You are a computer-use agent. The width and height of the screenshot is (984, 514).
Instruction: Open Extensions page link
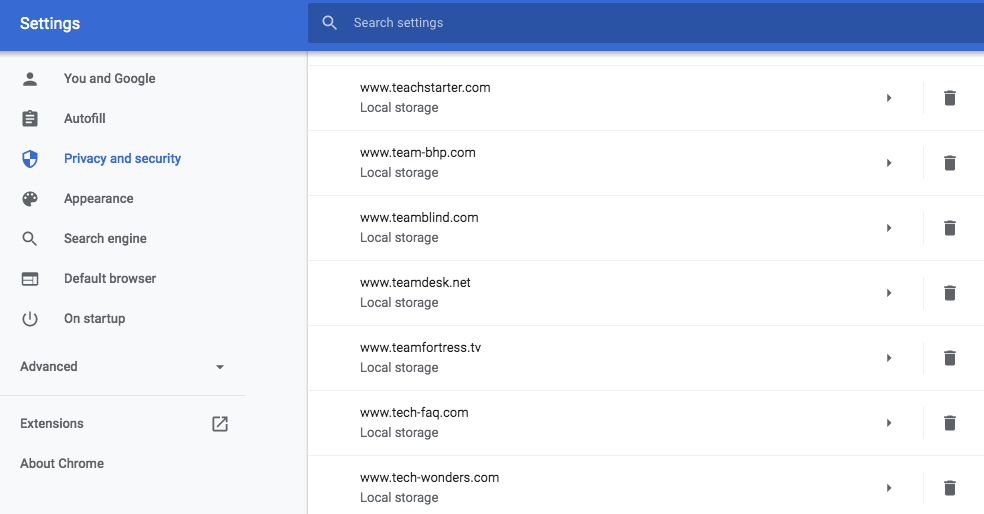coord(52,424)
